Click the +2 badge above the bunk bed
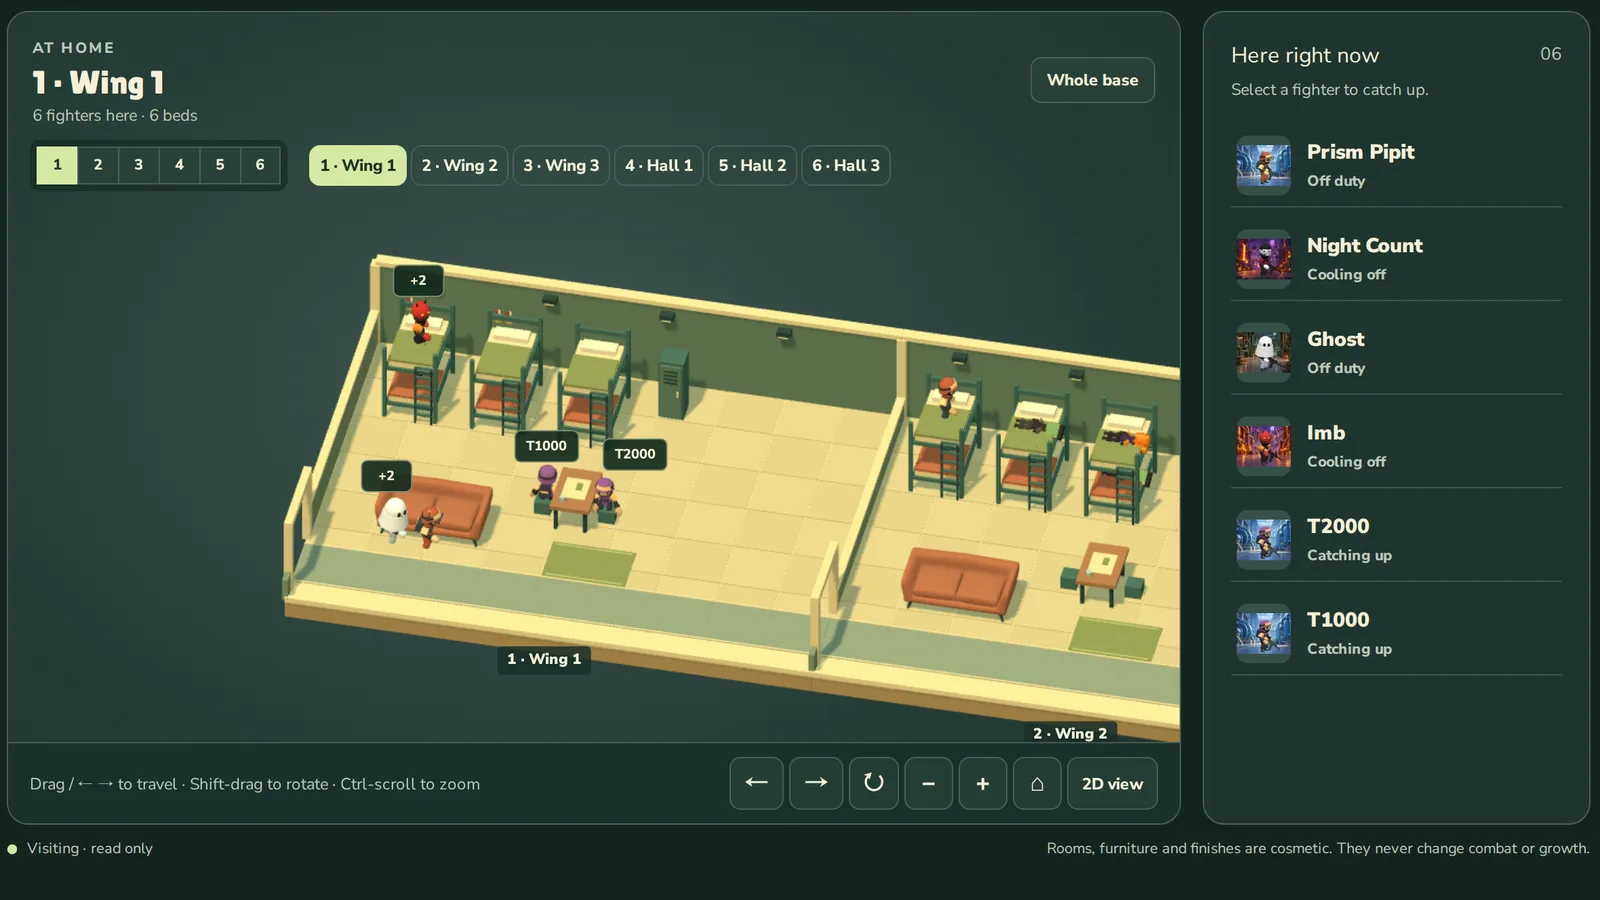 (x=418, y=281)
